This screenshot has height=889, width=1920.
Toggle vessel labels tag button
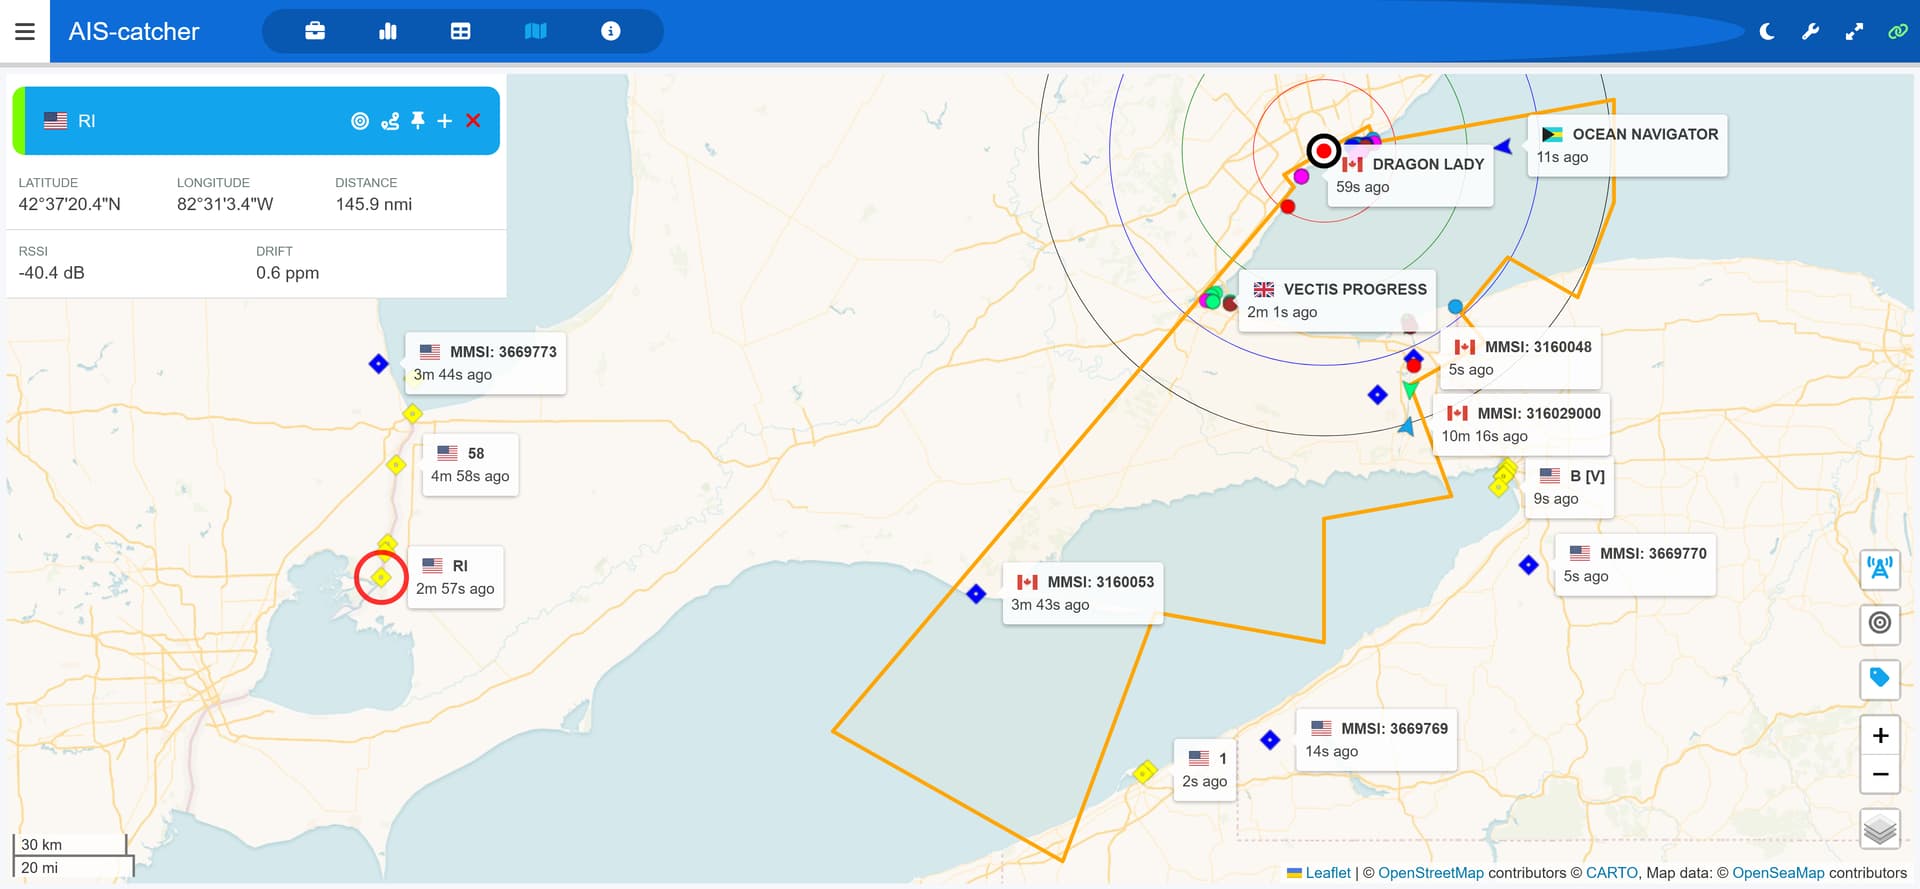[1880, 679]
